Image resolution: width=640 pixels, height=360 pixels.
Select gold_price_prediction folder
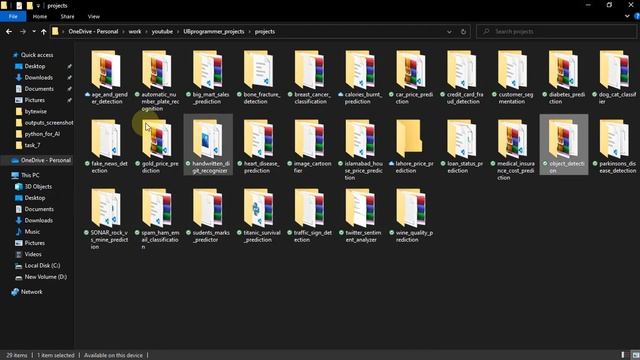click(157, 146)
